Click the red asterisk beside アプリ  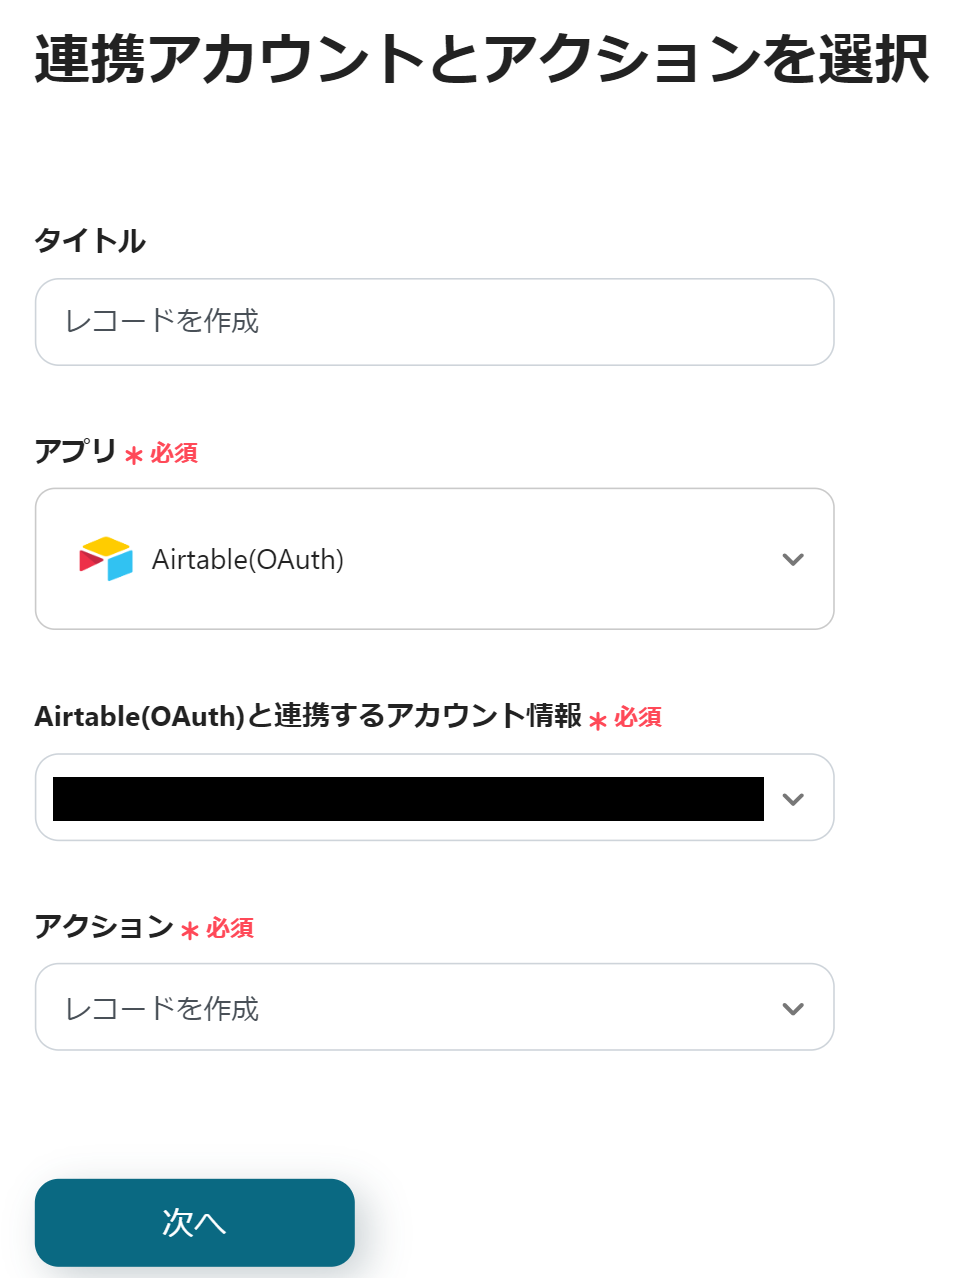(x=134, y=456)
